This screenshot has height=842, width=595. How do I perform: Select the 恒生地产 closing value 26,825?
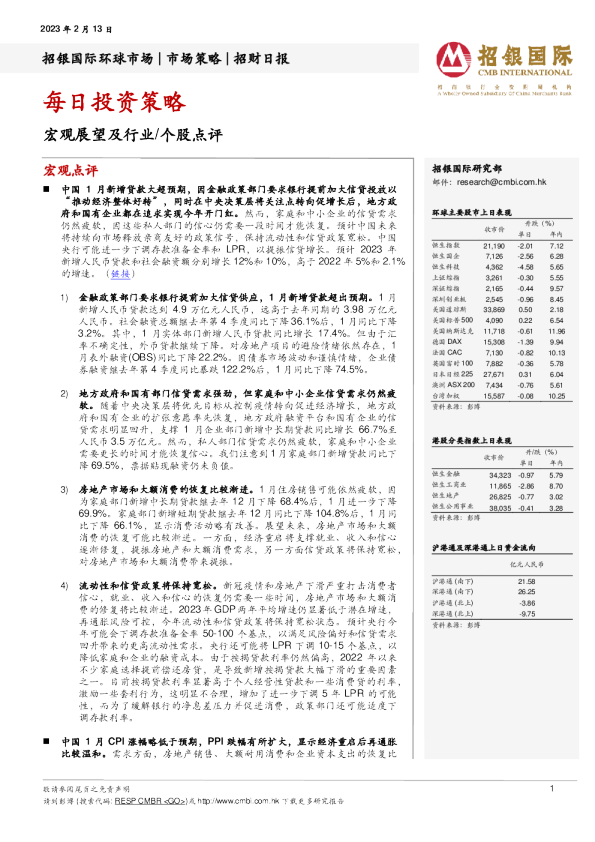click(x=500, y=497)
